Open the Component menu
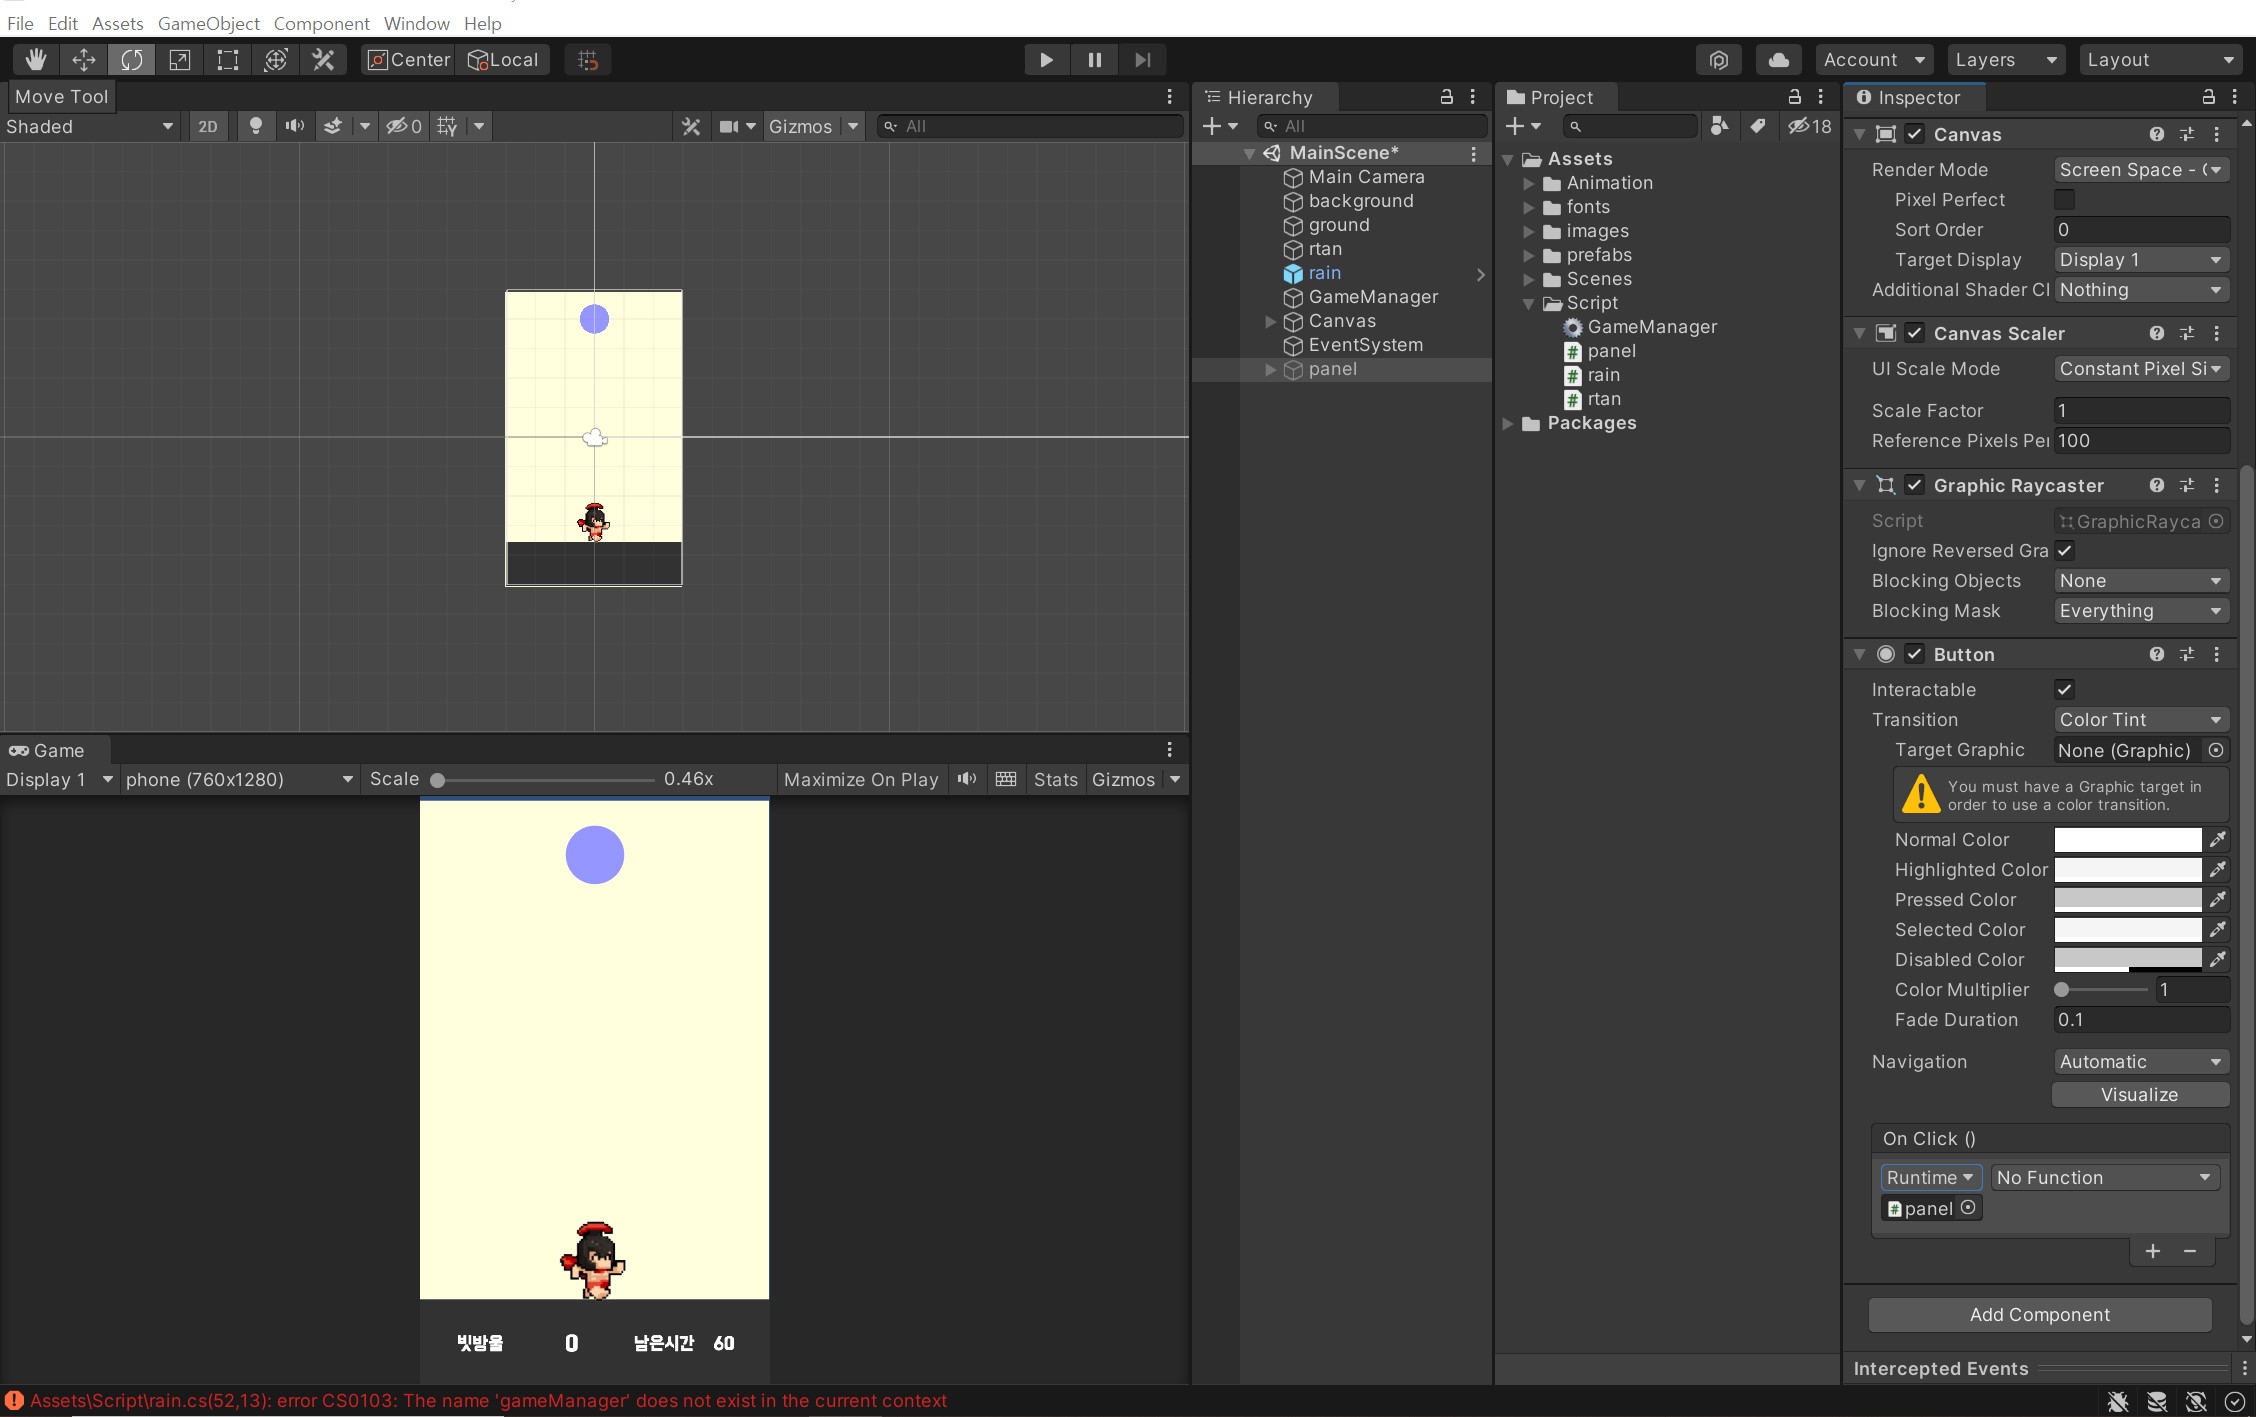2256x1417 pixels. coord(321,23)
